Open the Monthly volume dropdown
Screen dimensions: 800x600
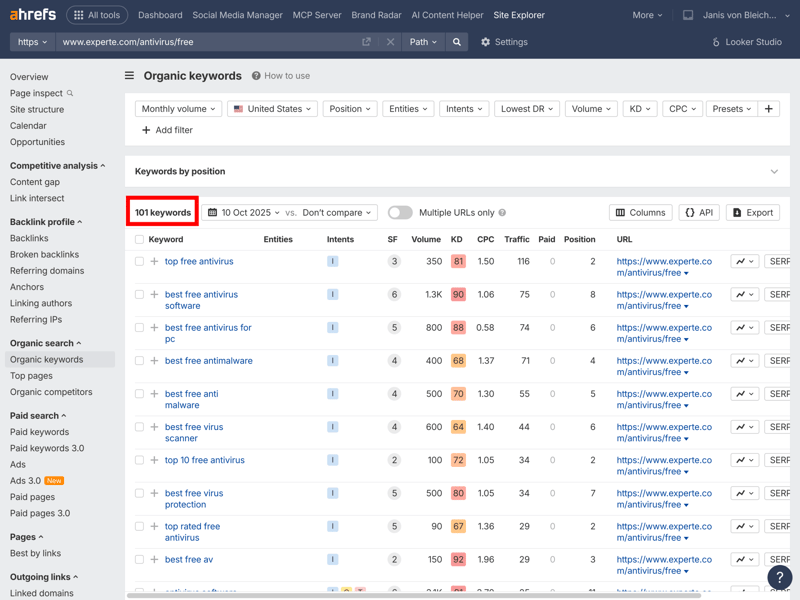click(178, 109)
